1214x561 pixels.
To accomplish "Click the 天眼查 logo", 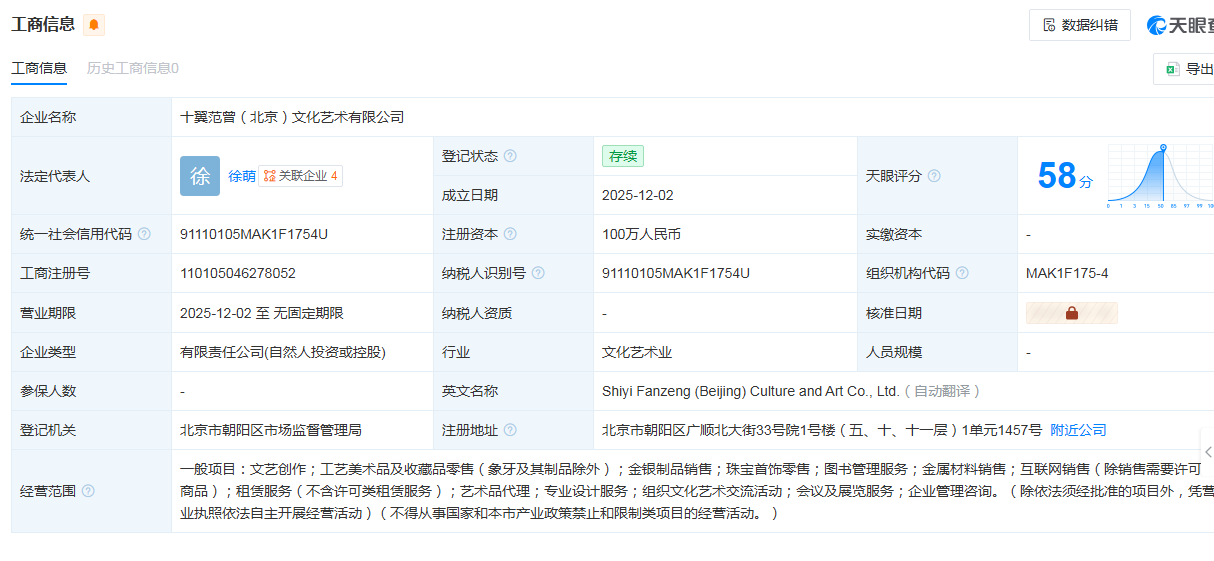I will 1180,25.
